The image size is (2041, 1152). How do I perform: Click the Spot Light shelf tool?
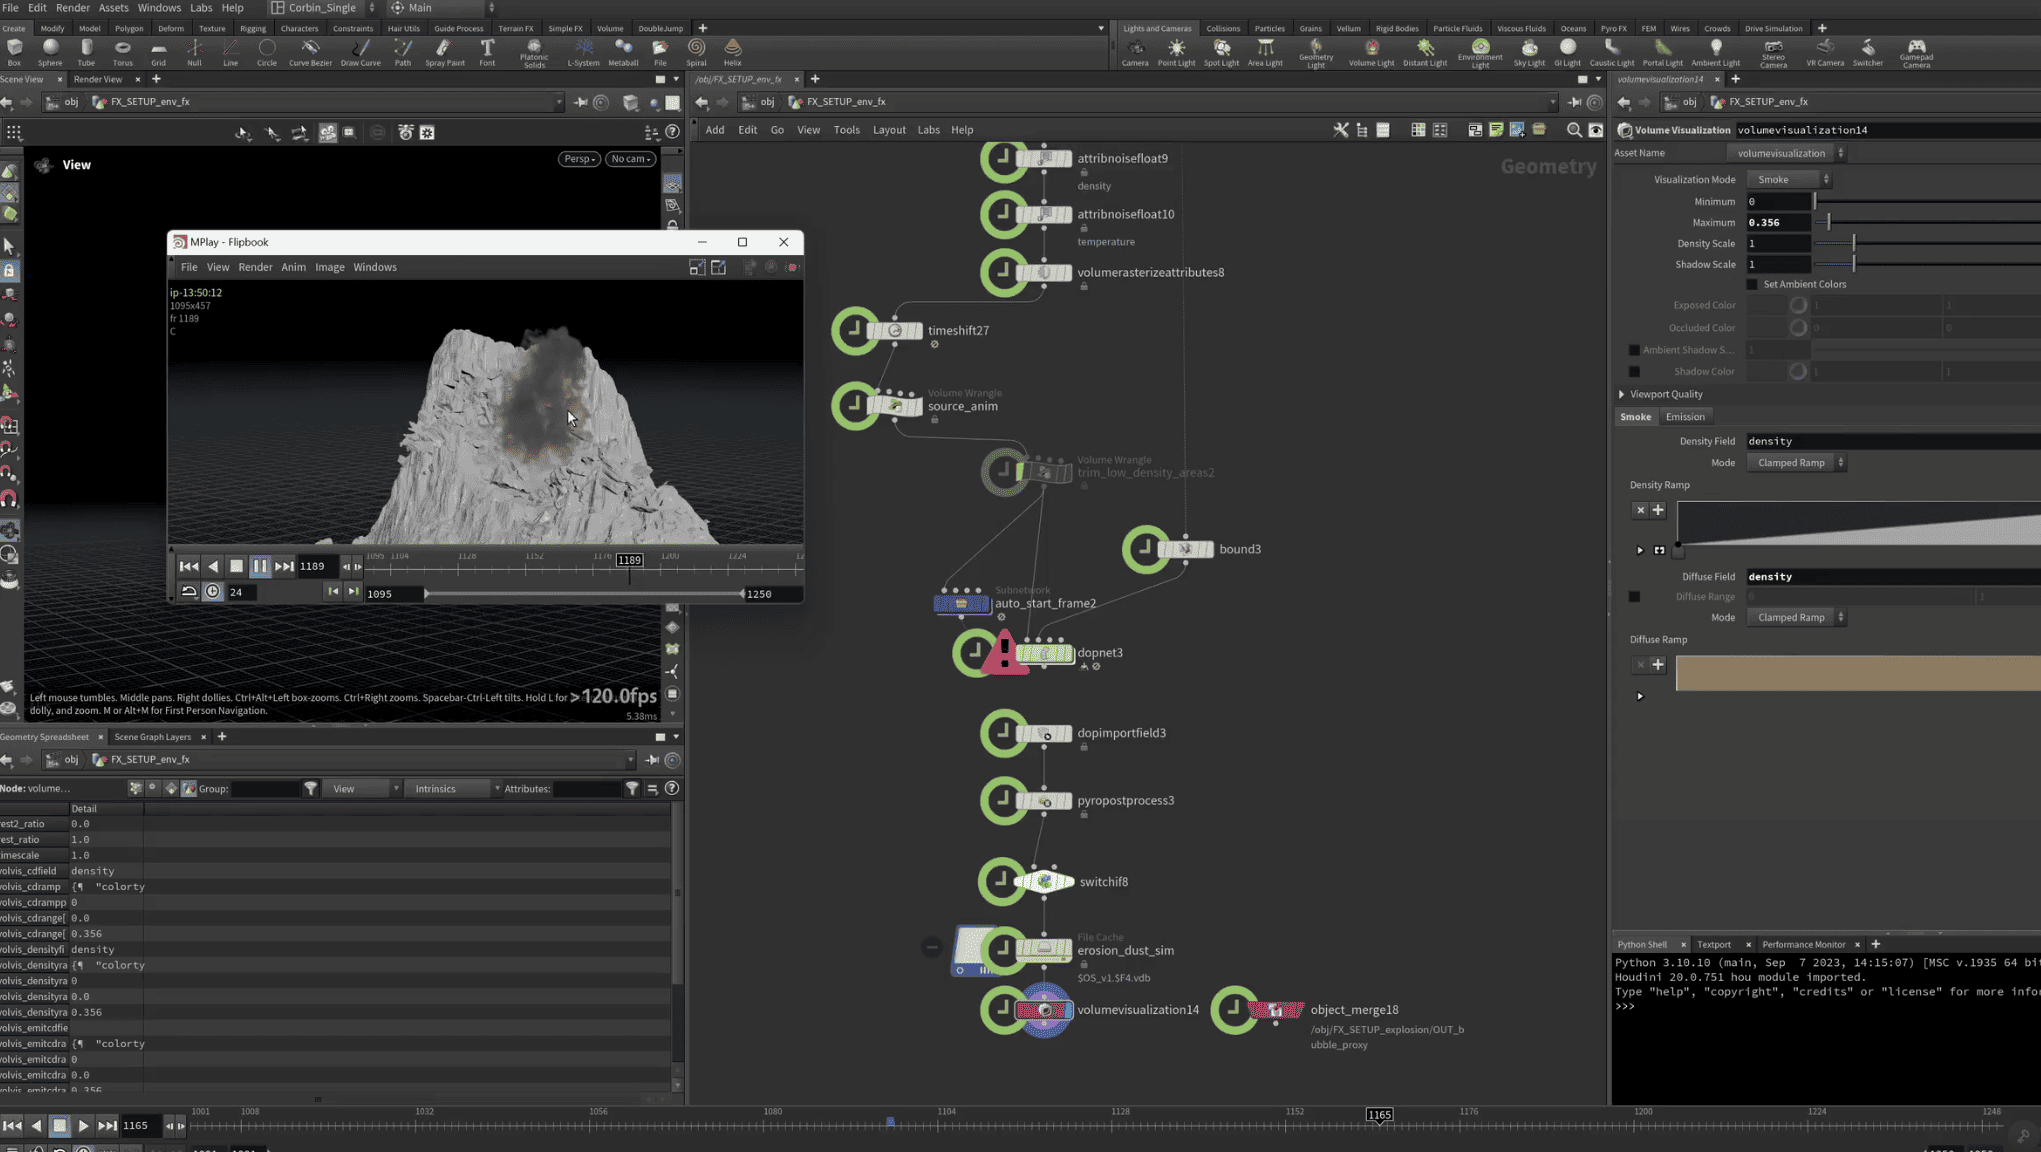(1221, 52)
